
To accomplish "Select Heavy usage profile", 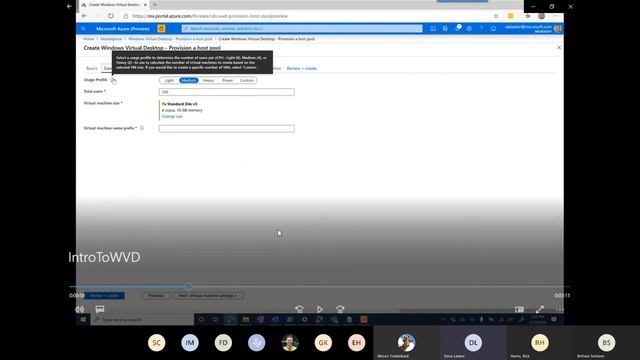I will pyautogui.click(x=208, y=80).
